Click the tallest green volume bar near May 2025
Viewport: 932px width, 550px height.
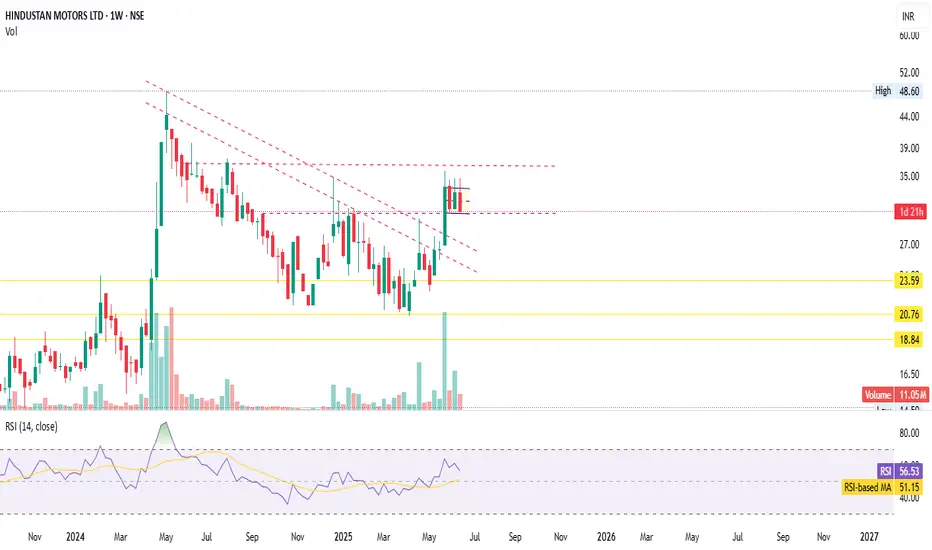tap(444, 360)
